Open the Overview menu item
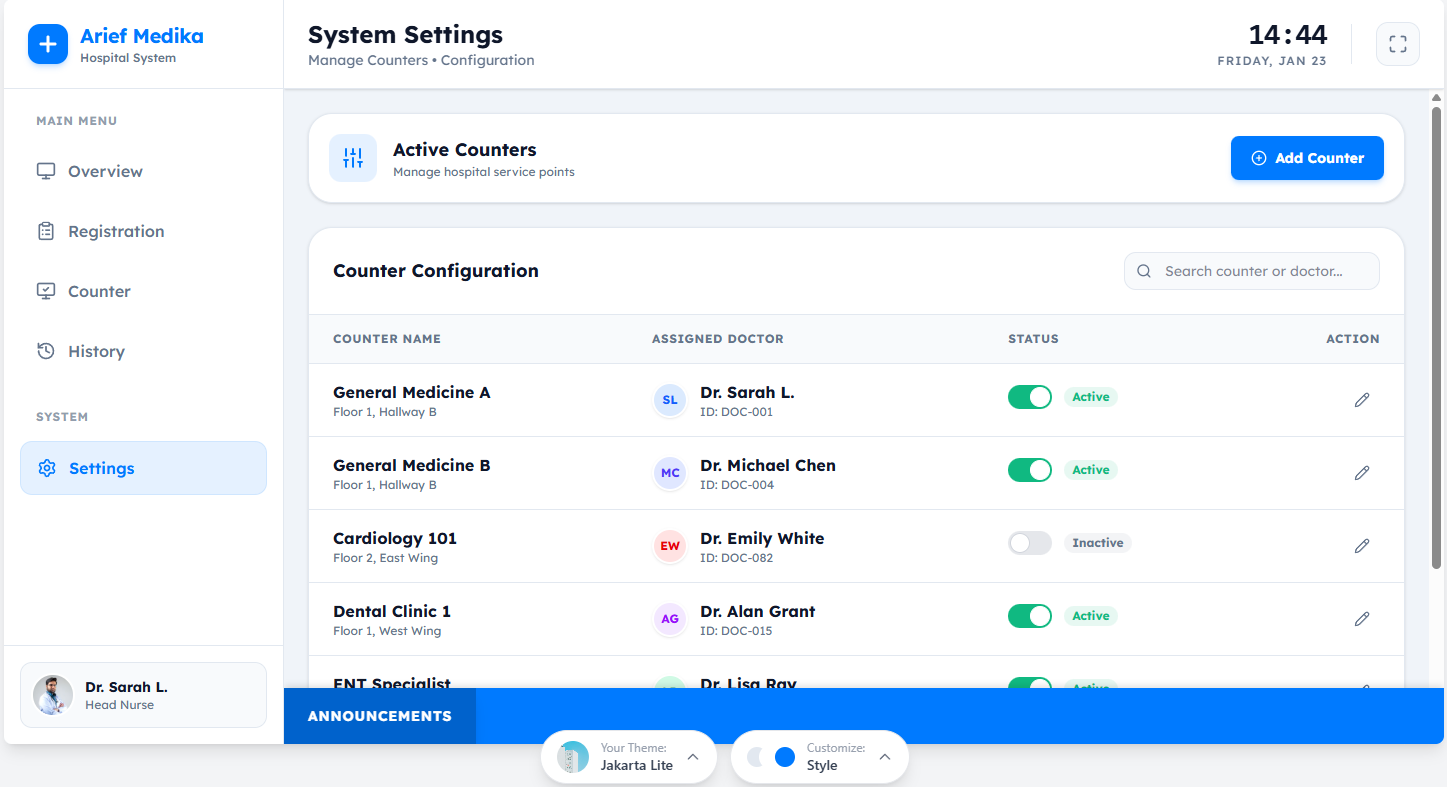Viewport: 1447px width, 787px height. 105,171
